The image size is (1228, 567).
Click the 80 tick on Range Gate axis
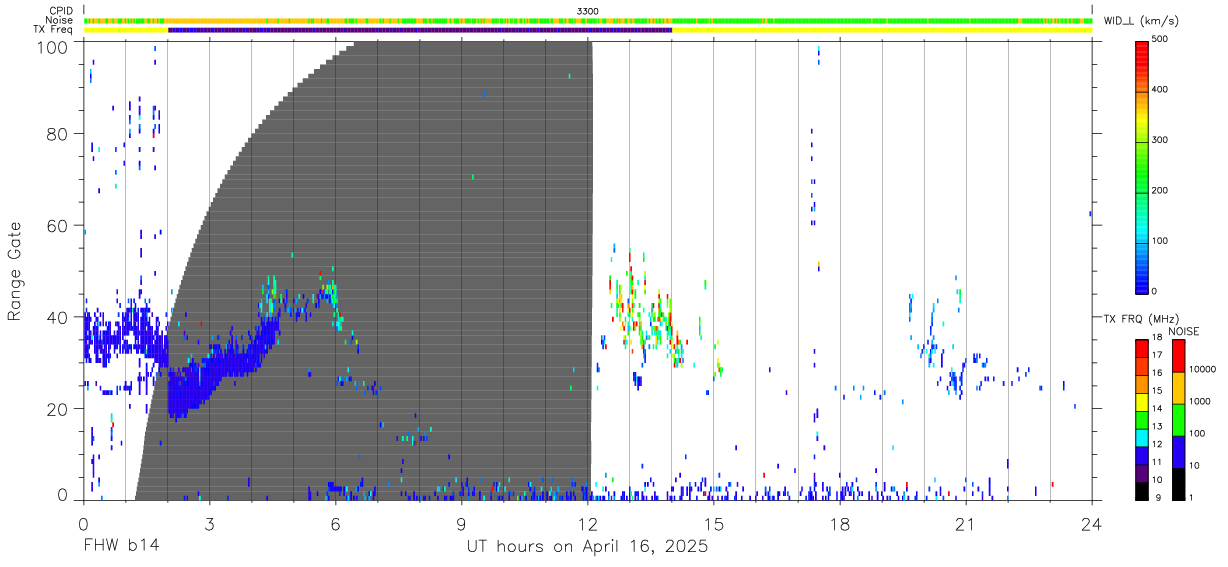point(57,134)
